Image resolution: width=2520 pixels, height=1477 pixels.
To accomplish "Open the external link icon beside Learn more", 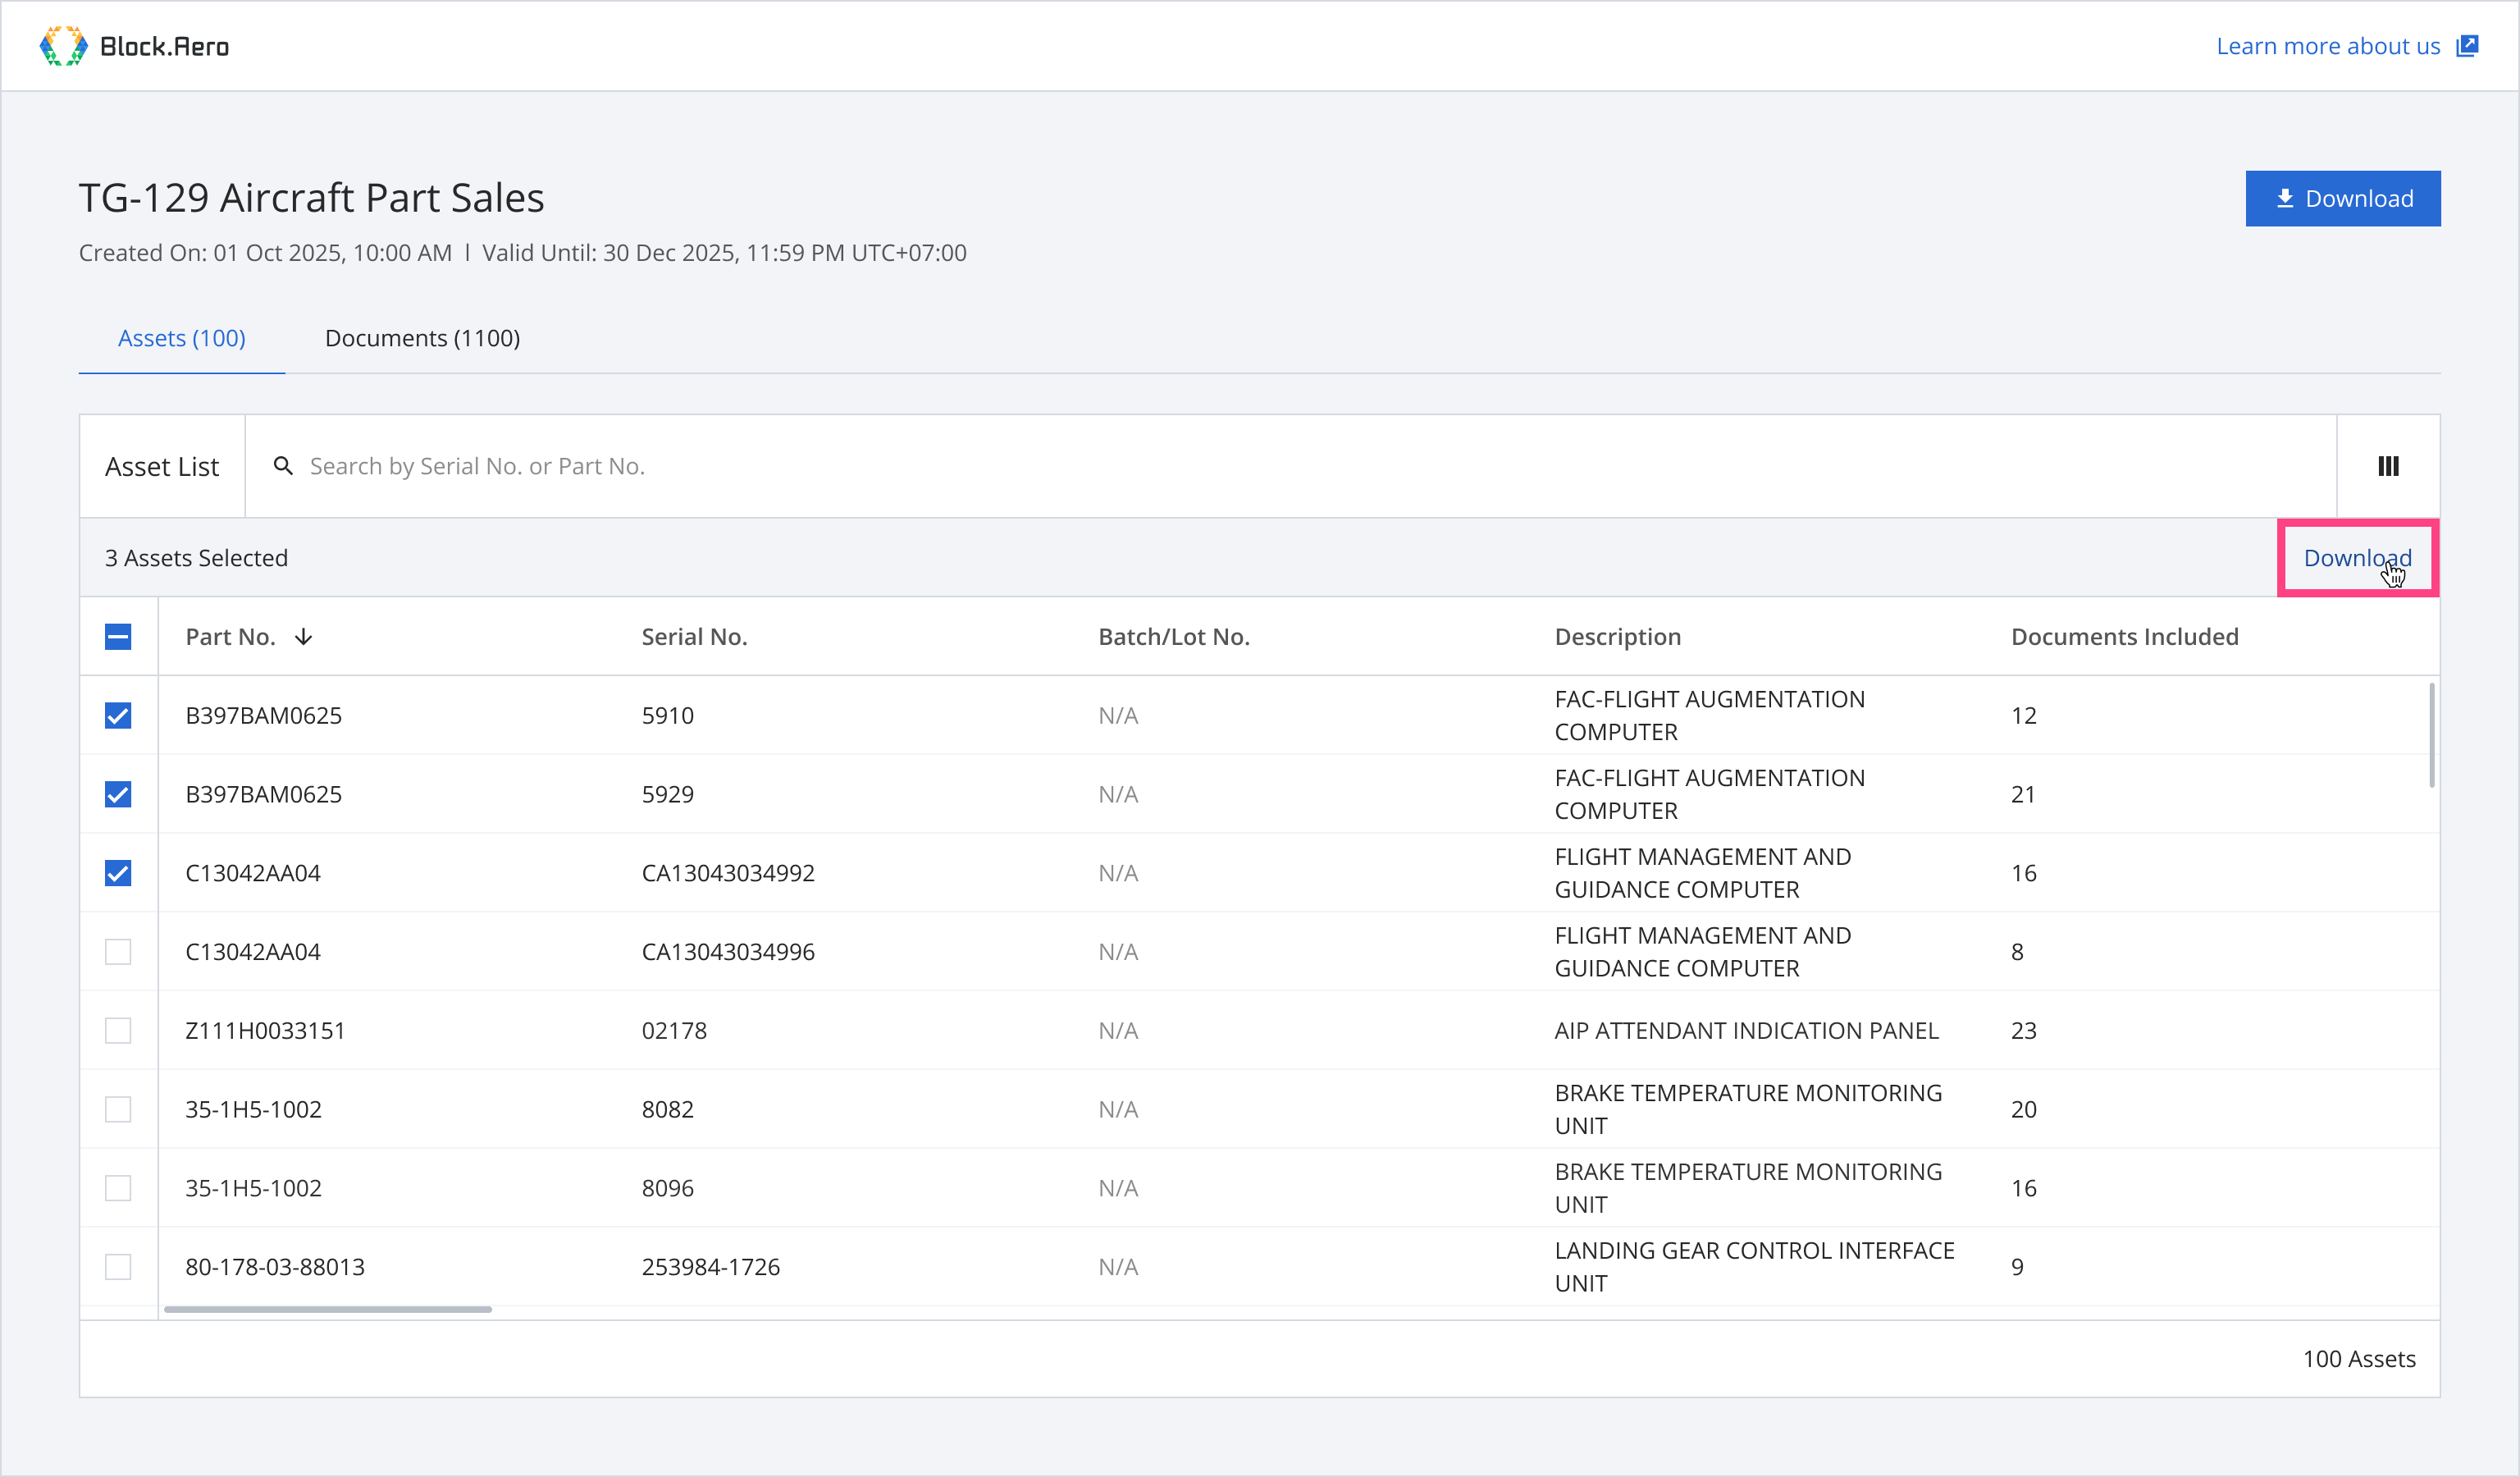I will (2467, 46).
